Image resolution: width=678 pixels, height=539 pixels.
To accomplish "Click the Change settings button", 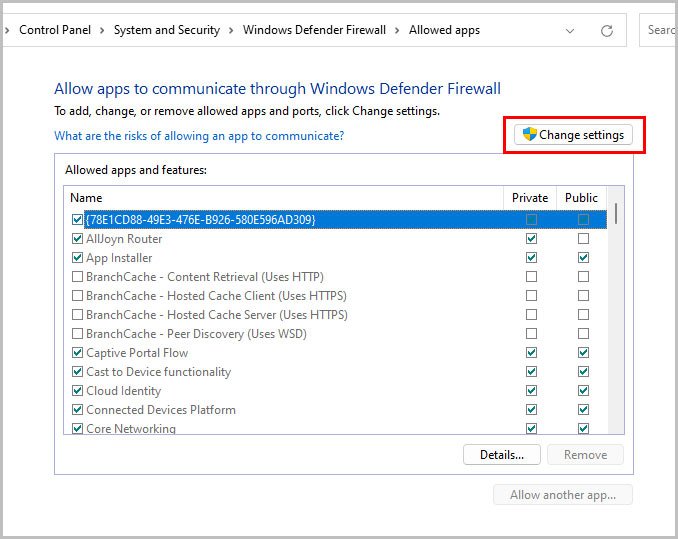I will 573,135.
